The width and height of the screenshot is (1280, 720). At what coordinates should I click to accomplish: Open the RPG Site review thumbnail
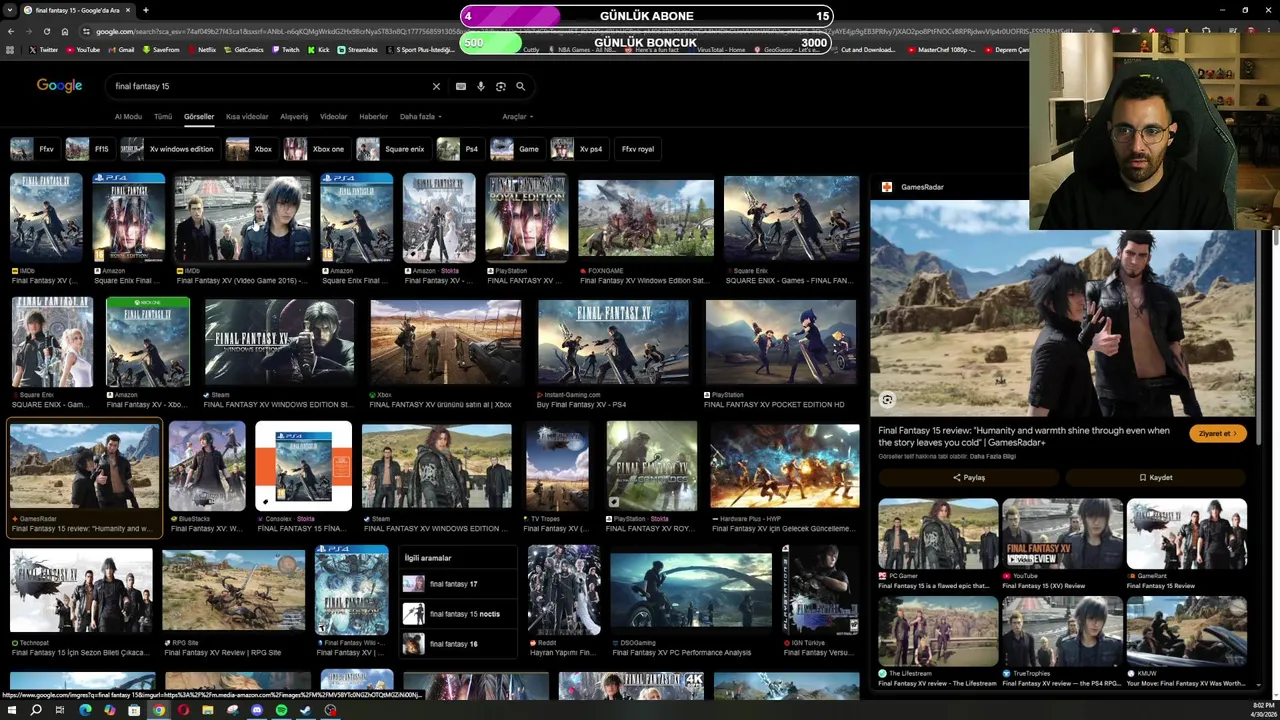(234, 590)
